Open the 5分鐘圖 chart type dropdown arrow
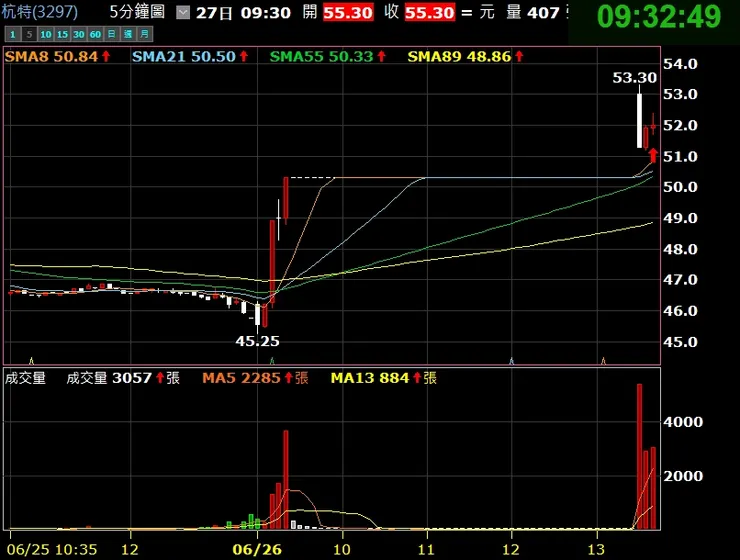740x560 pixels. coord(183,12)
